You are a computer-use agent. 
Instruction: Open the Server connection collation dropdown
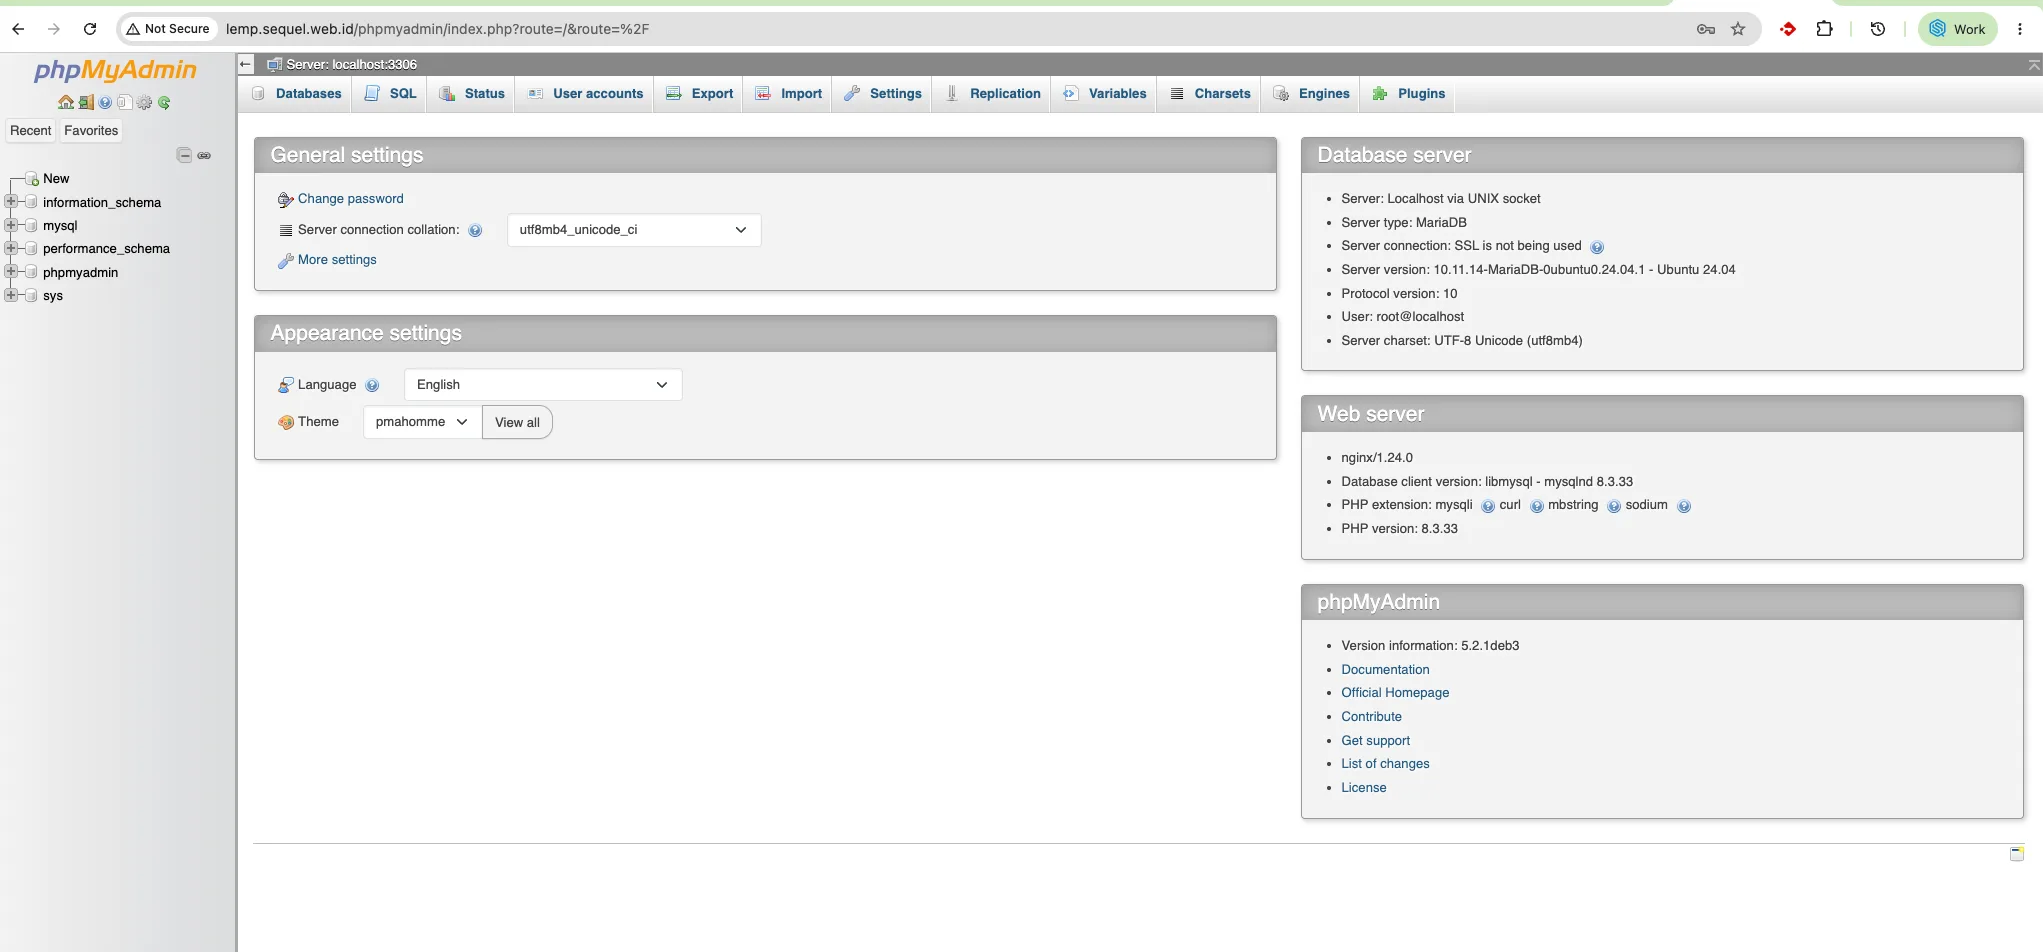pyautogui.click(x=634, y=230)
